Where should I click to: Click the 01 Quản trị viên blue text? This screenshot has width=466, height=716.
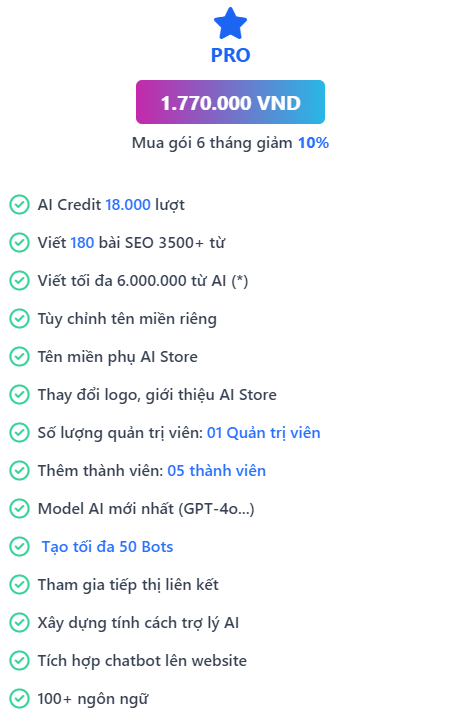(263, 433)
